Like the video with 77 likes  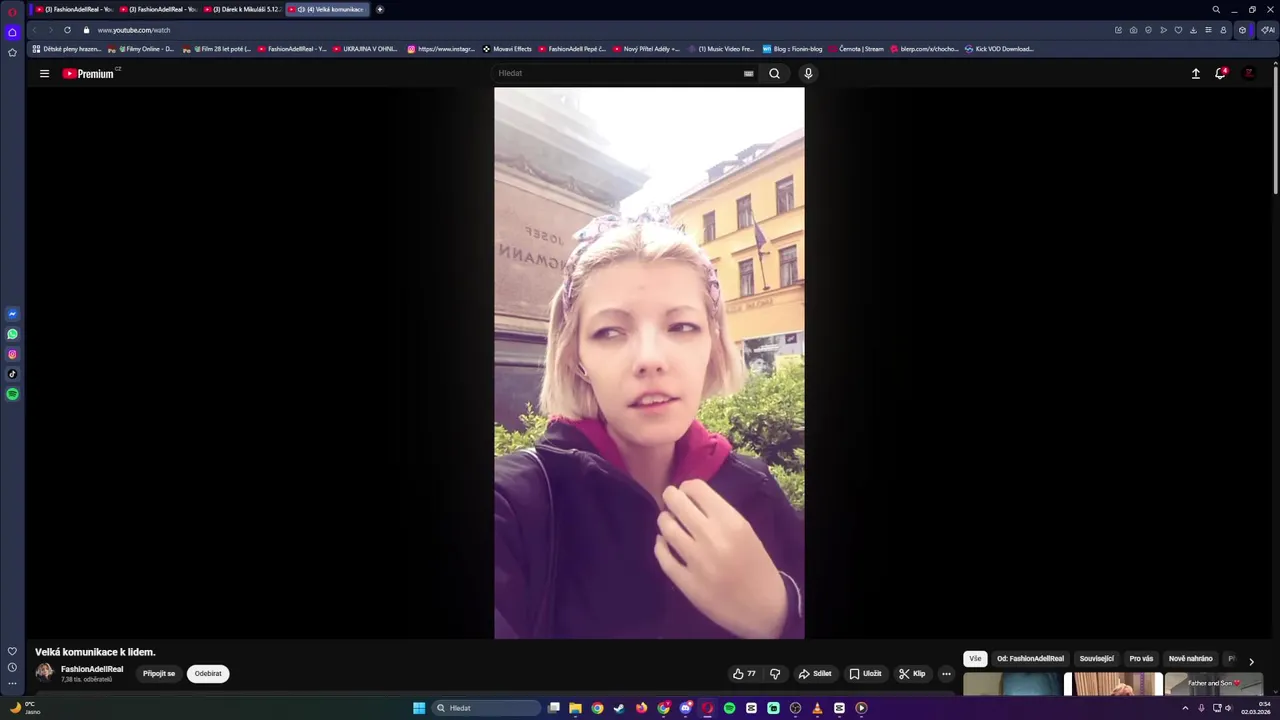pos(744,674)
